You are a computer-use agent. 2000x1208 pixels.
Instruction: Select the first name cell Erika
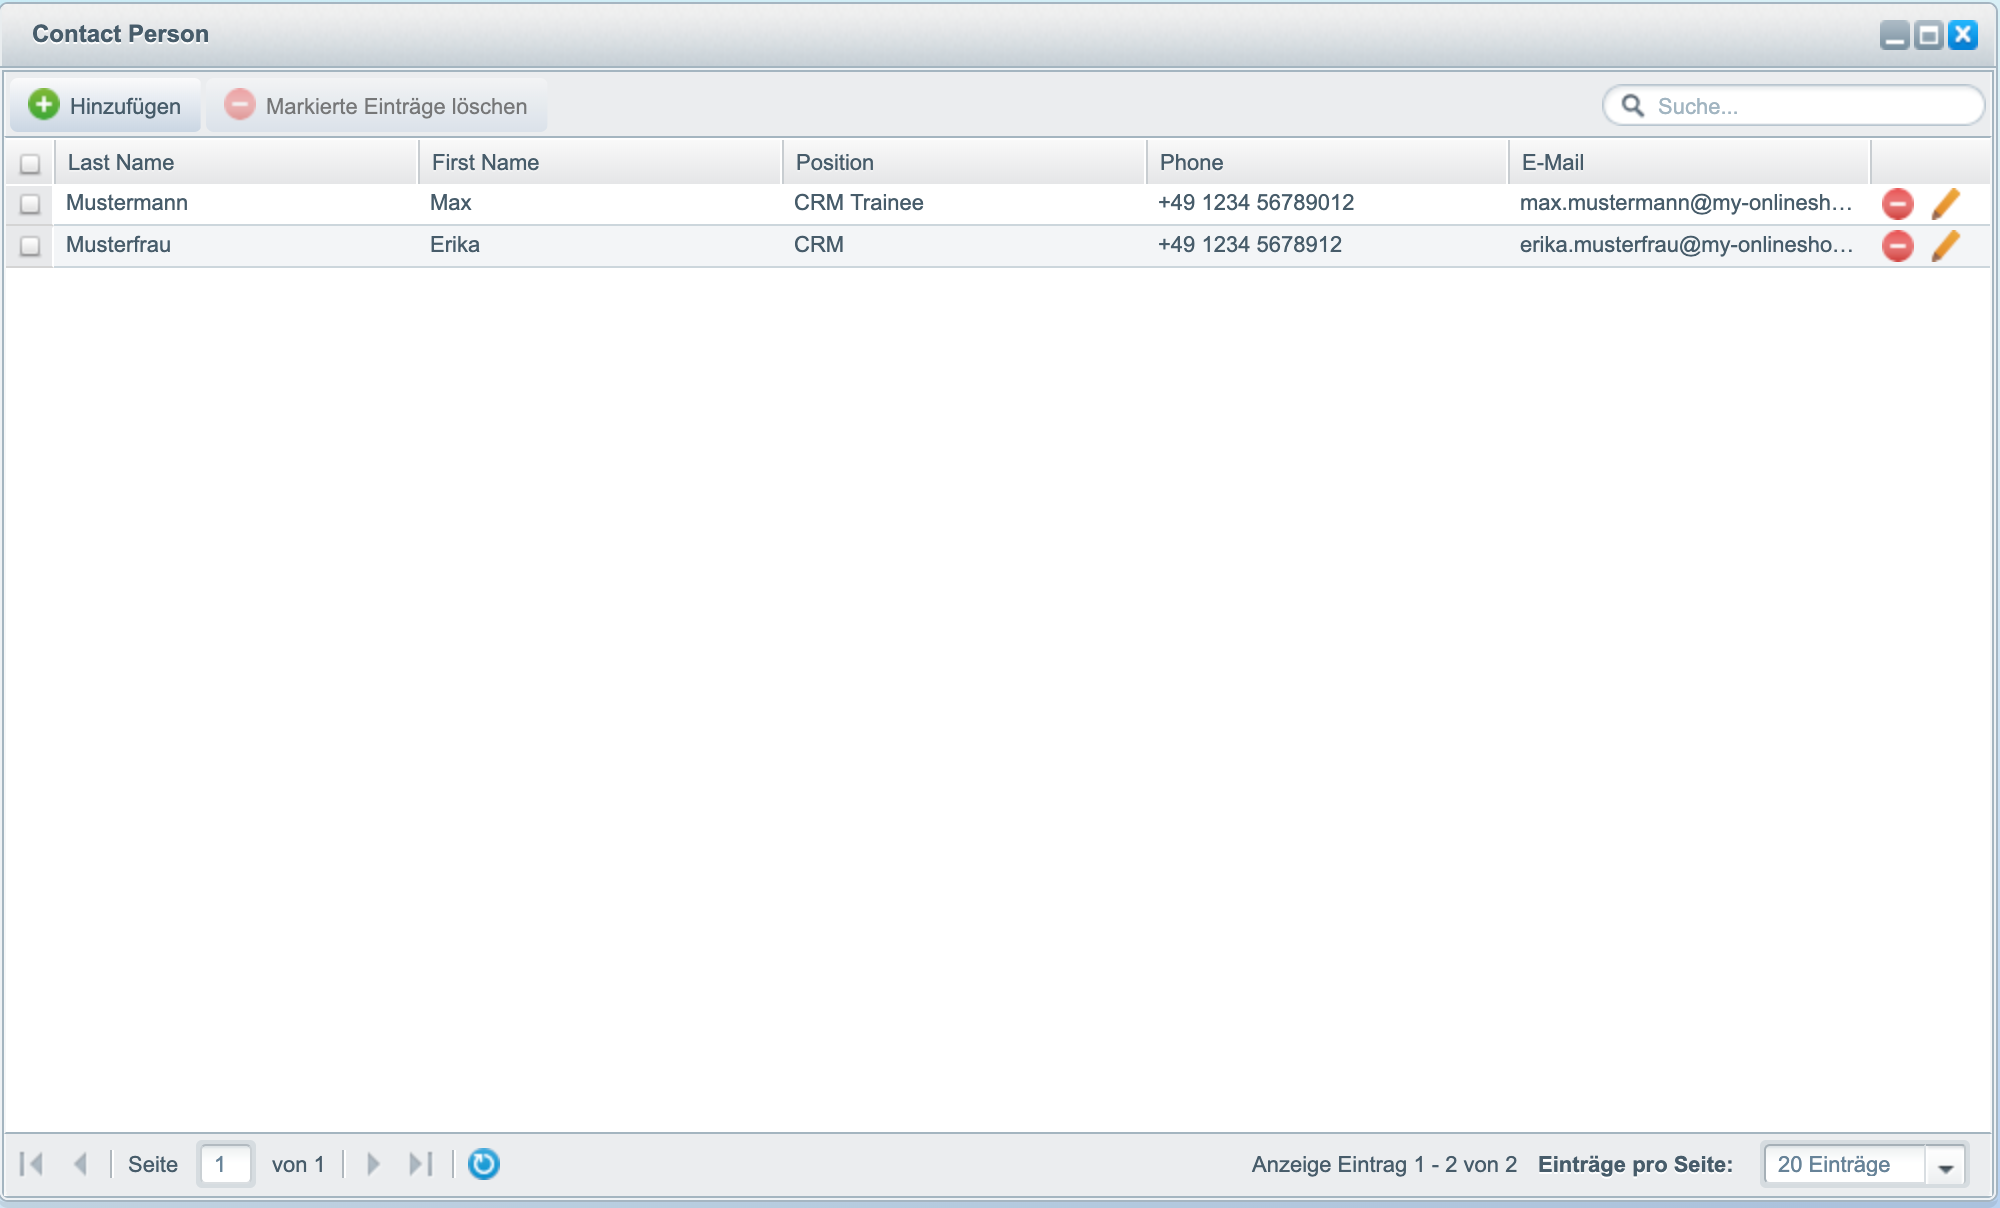pyautogui.click(x=600, y=245)
